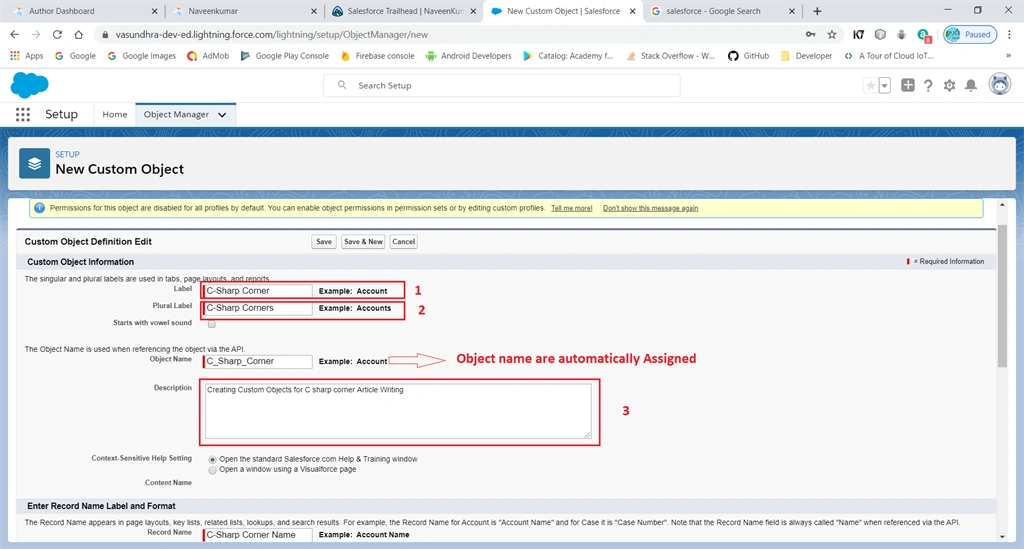Open the Firebase console bookmark

[x=377, y=56]
